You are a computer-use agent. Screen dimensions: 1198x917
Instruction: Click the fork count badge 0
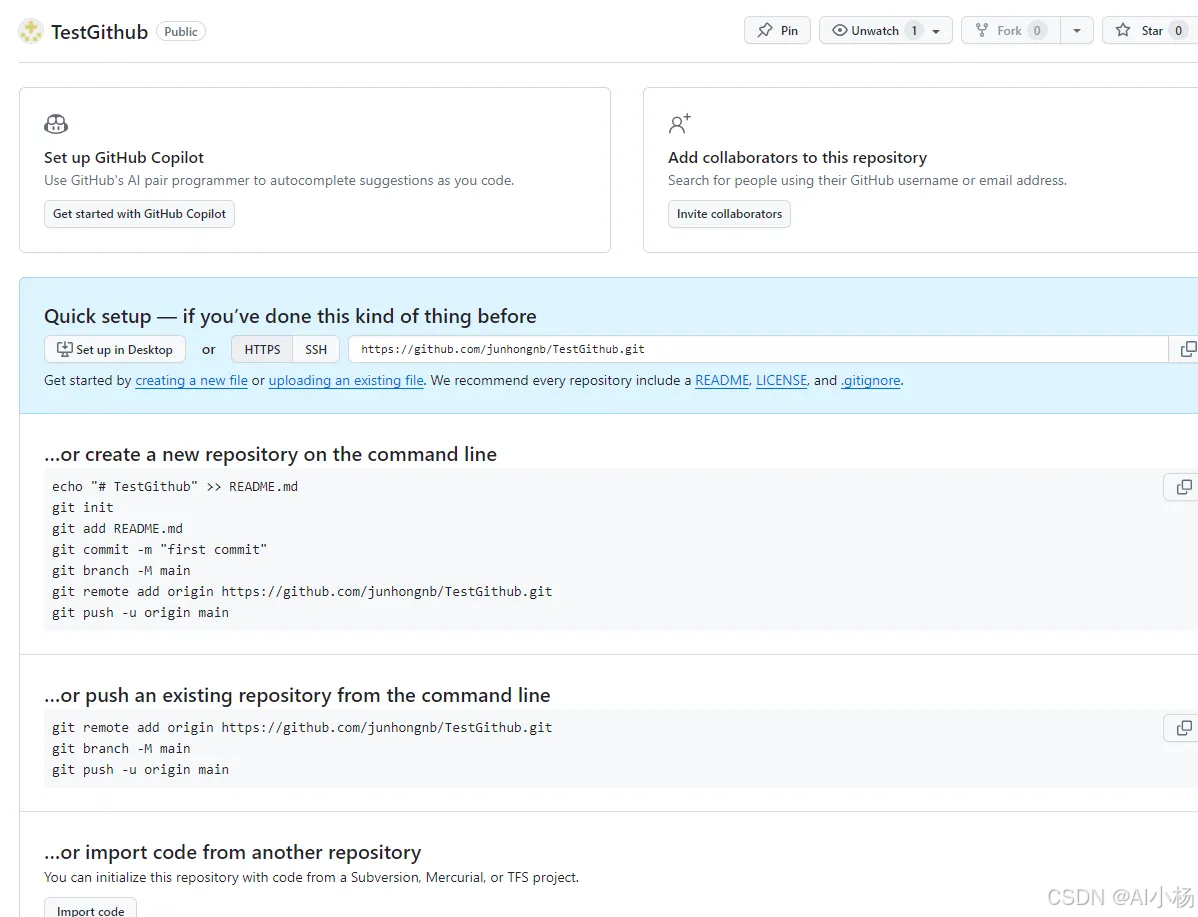coord(1037,31)
